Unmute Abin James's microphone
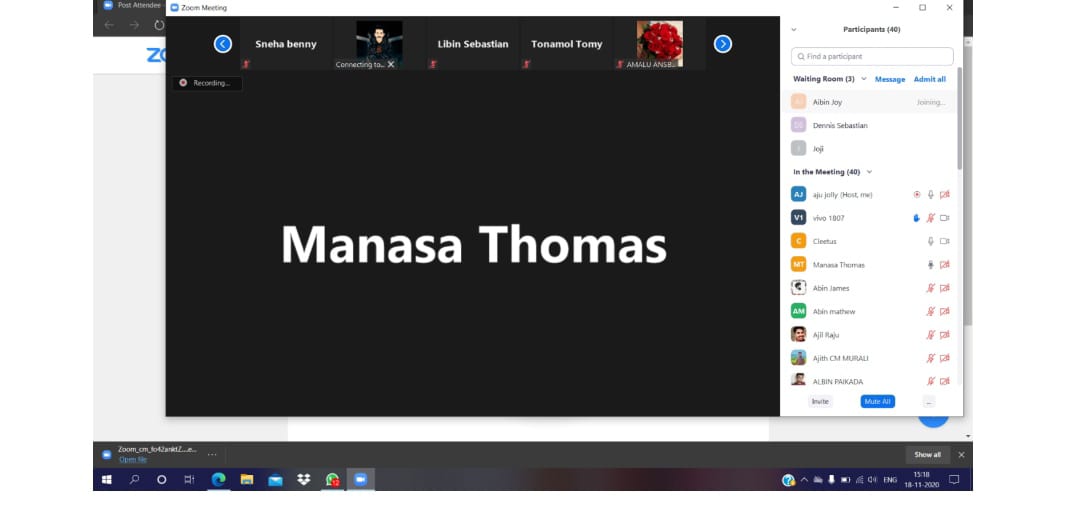This screenshot has height=516, width=1080. [930, 288]
